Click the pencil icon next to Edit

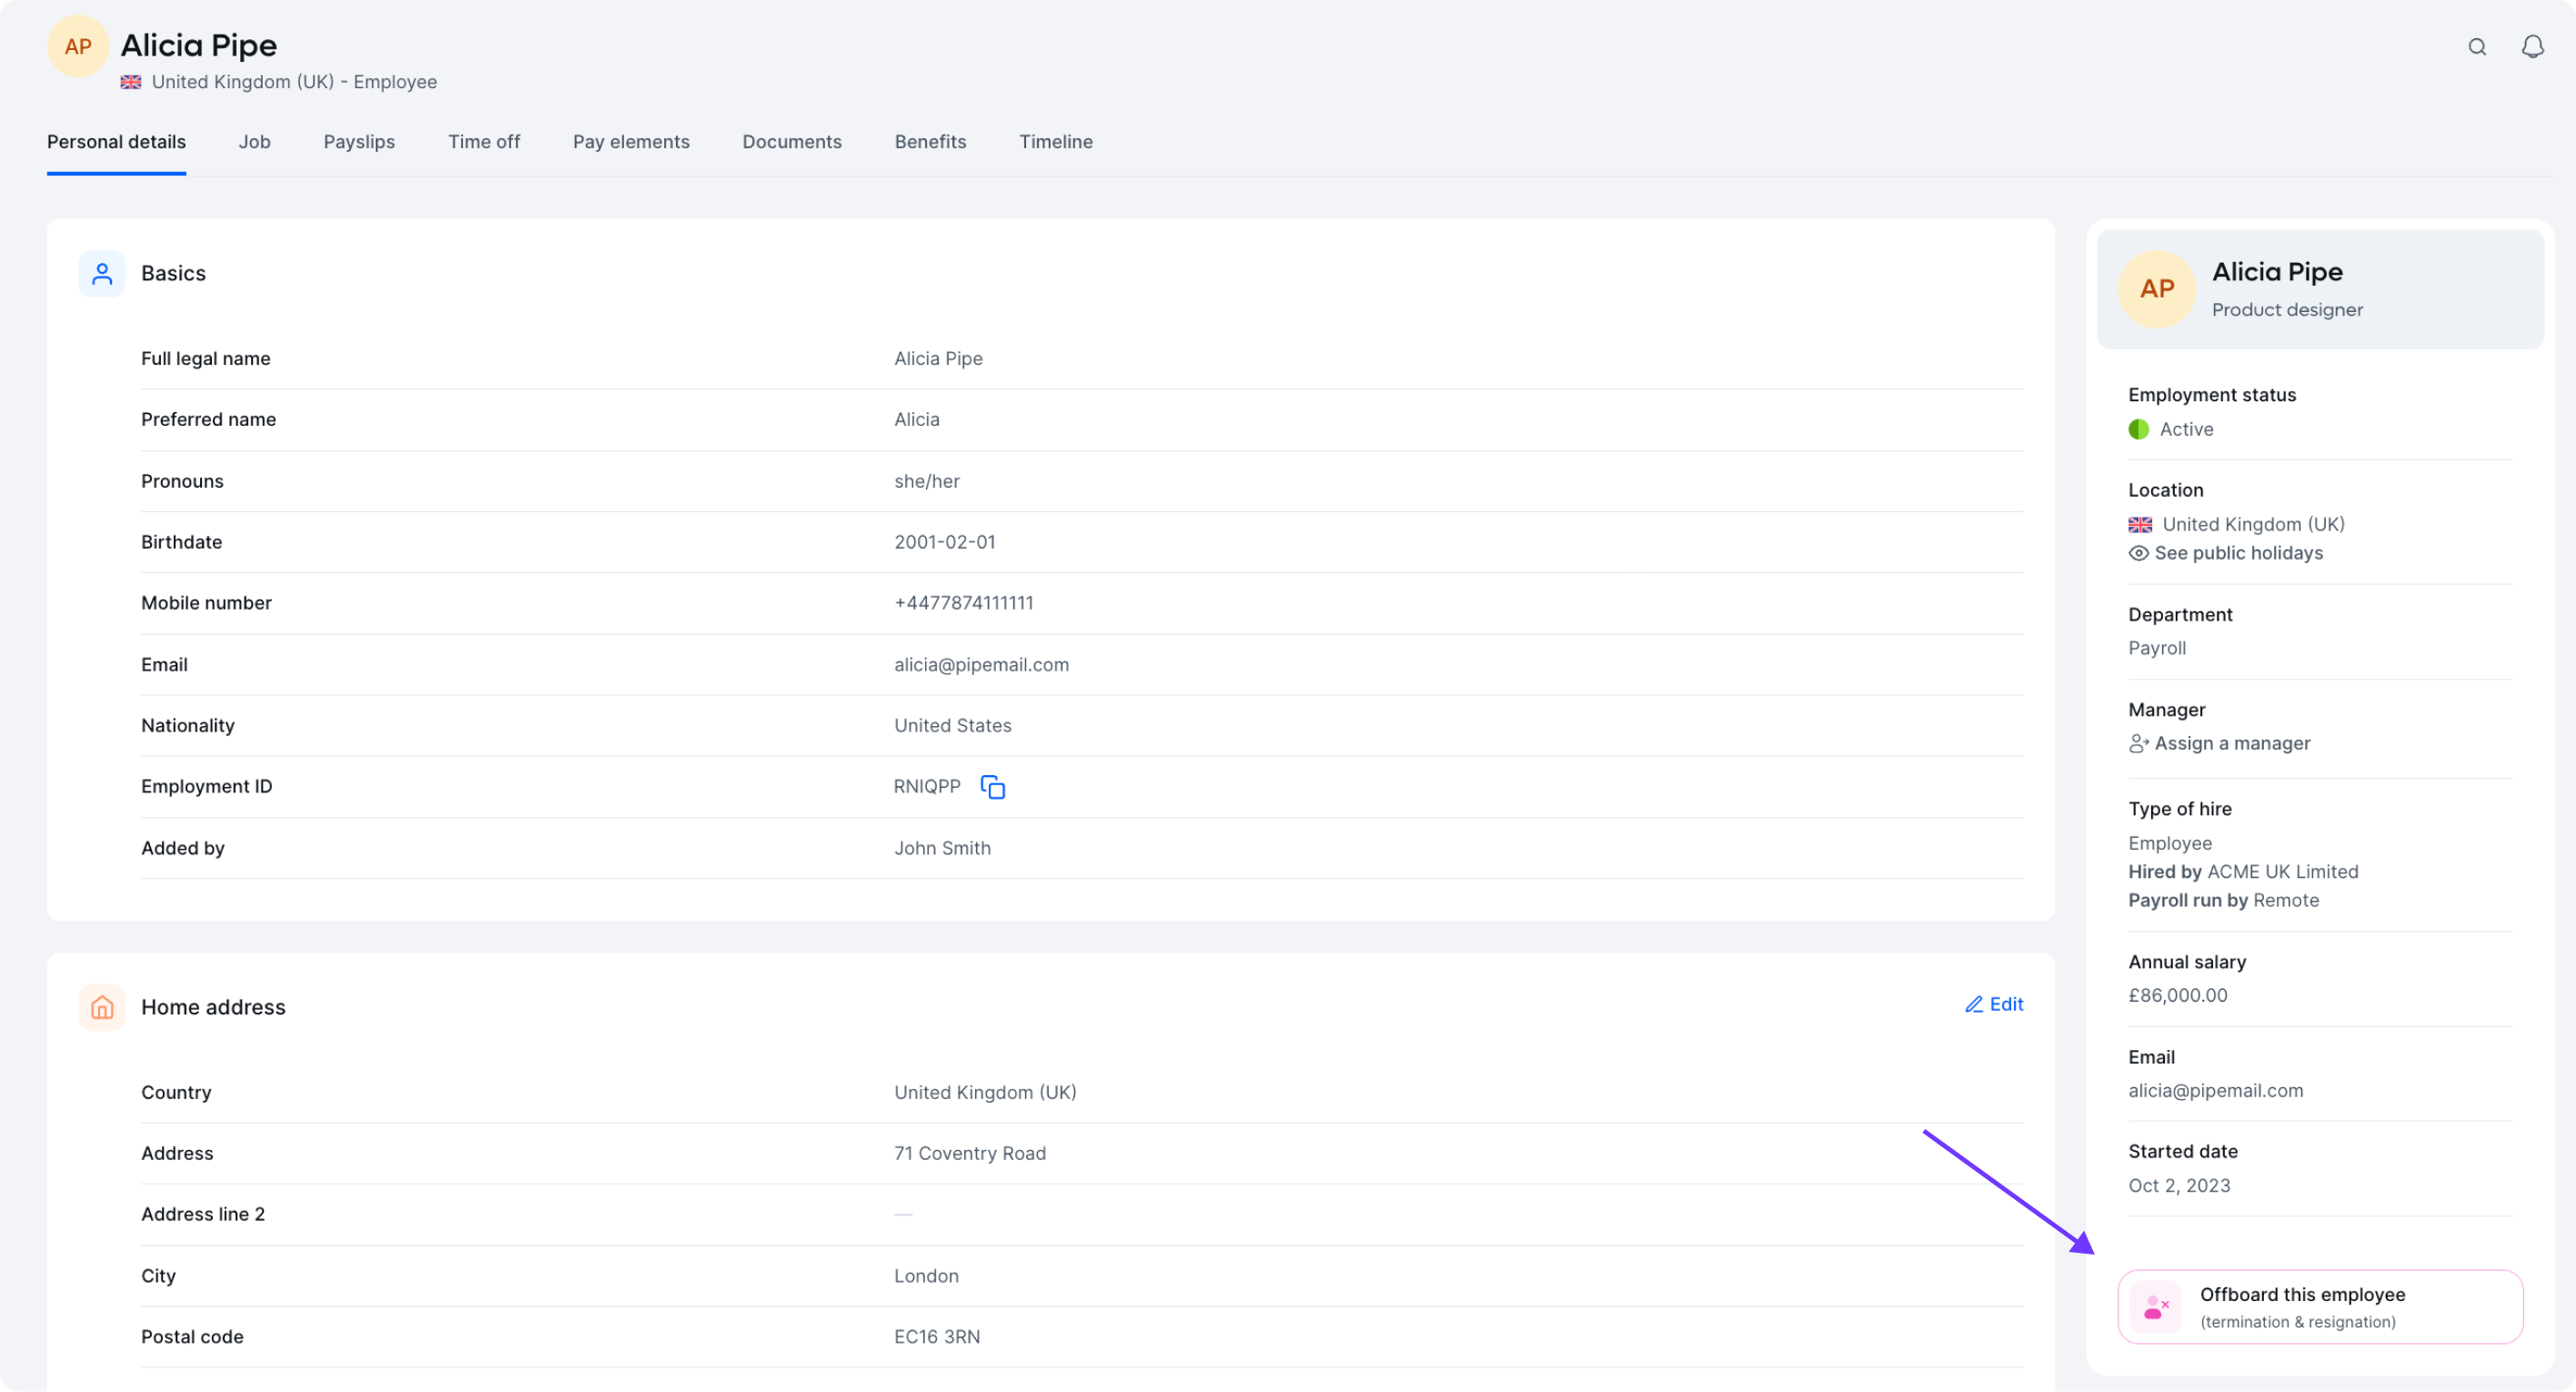tap(1976, 1004)
